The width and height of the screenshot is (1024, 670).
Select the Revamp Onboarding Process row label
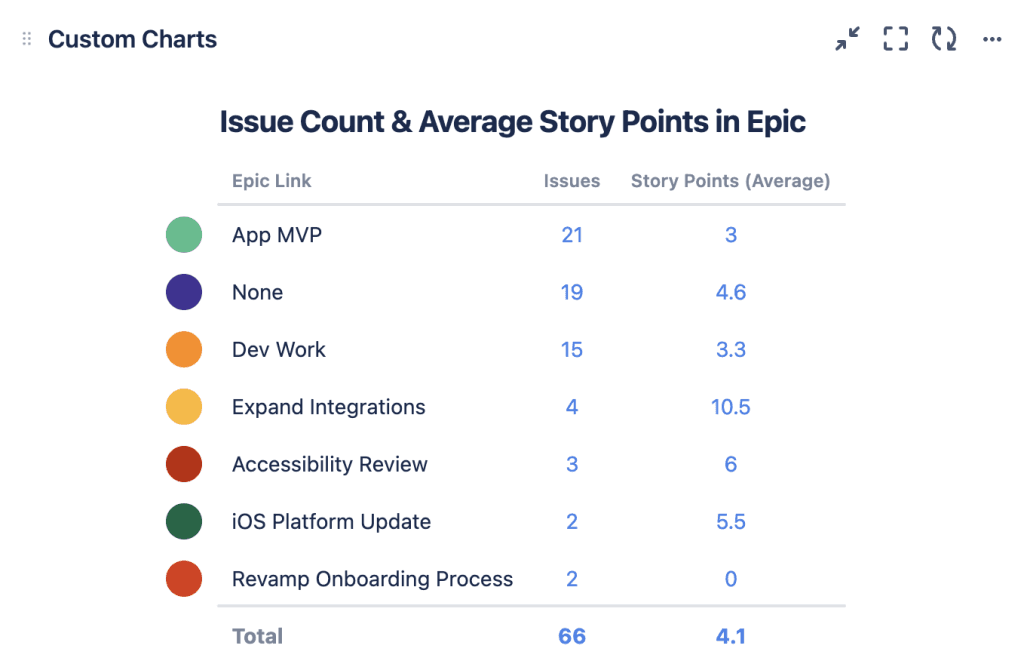tap(372, 579)
